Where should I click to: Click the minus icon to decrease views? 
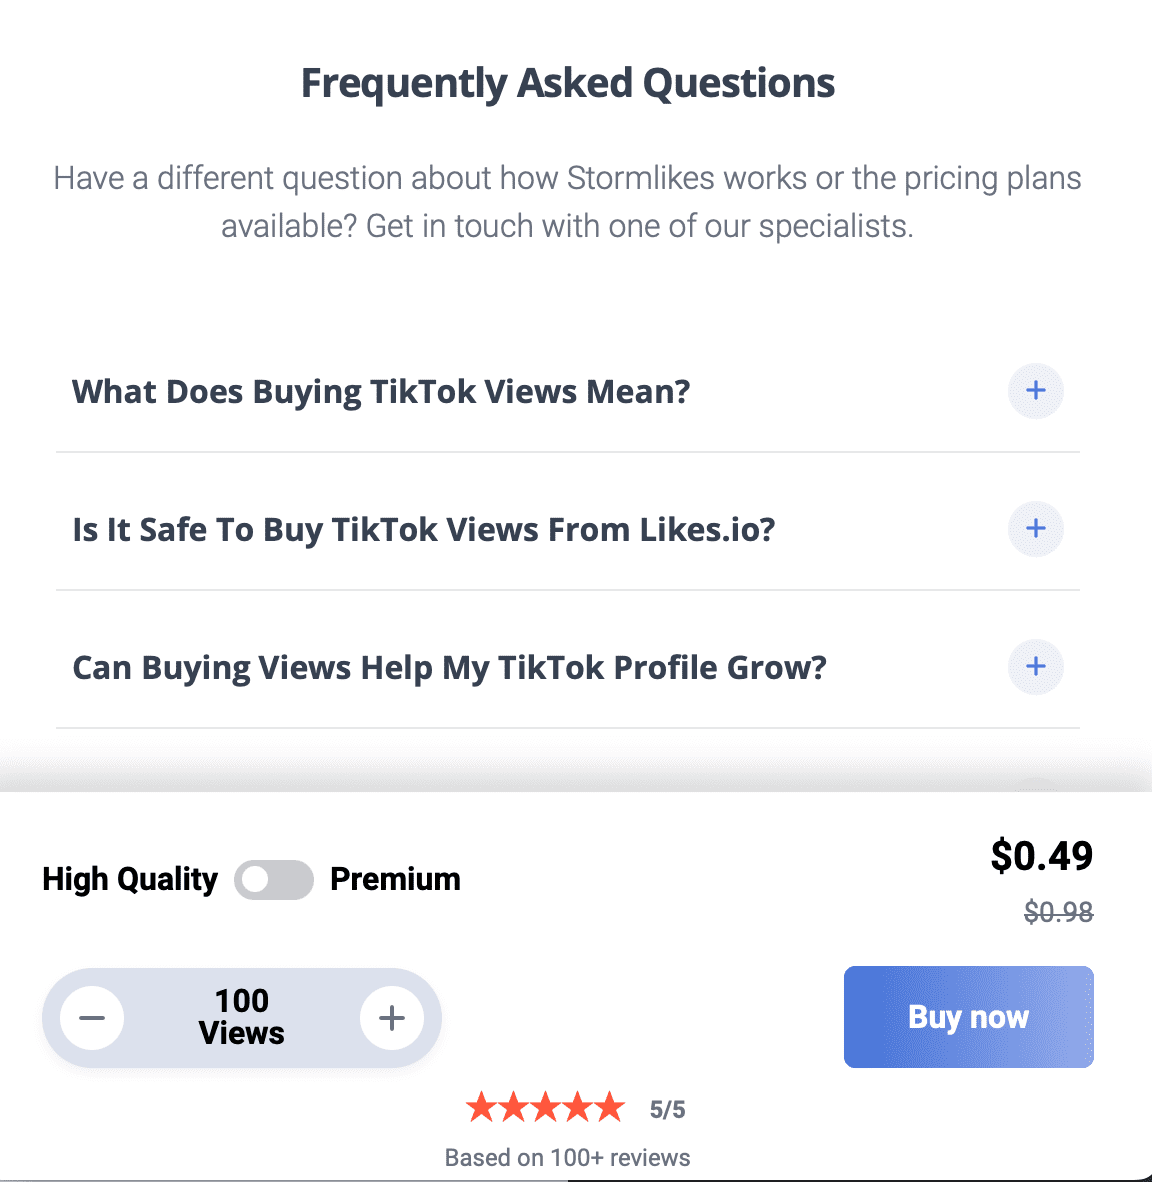click(93, 1017)
